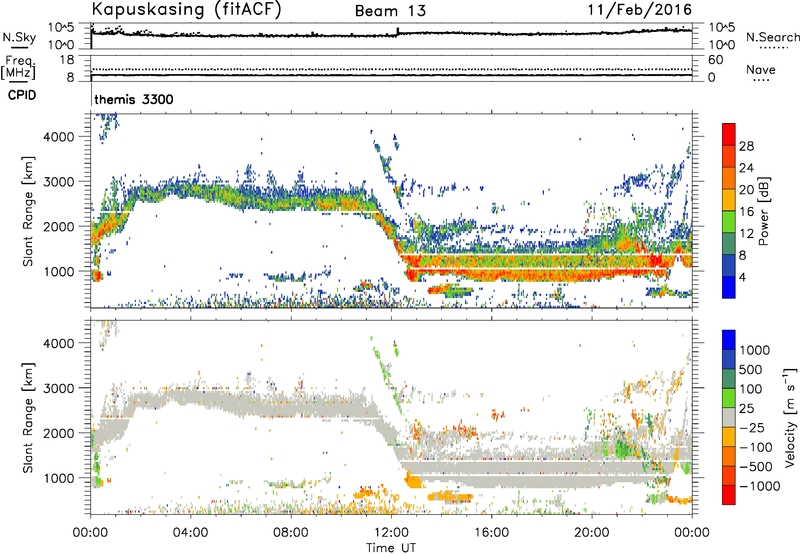Viewport: 800px width, 554px height.
Task: Click the 'Time UT' axis title
Action: click(x=391, y=548)
